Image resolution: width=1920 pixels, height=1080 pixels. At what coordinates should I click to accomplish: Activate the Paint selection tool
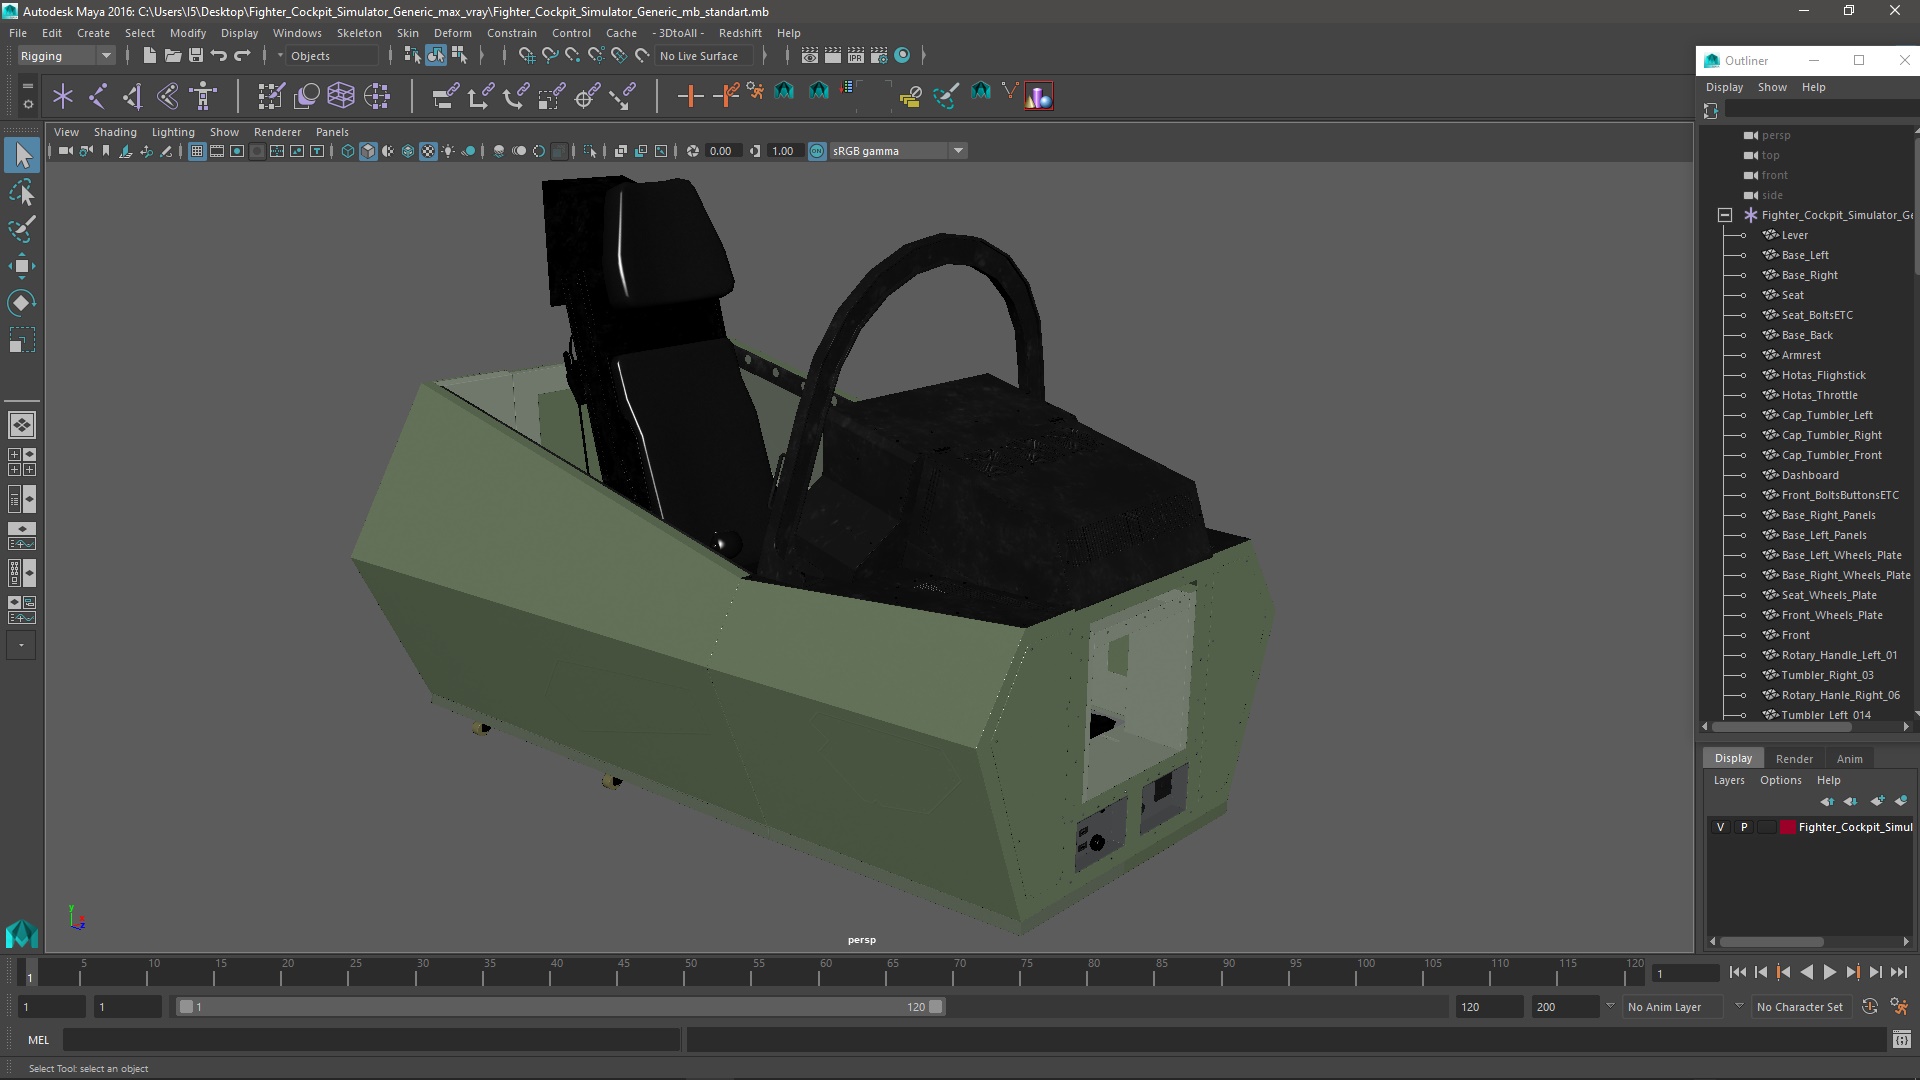click(x=22, y=229)
